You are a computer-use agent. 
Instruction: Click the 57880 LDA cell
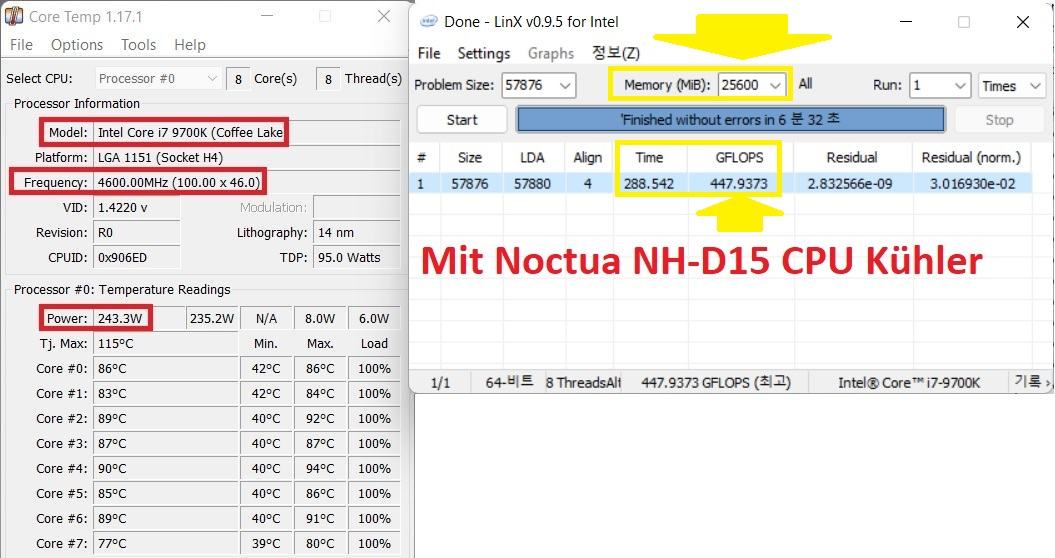pyautogui.click(x=532, y=184)
